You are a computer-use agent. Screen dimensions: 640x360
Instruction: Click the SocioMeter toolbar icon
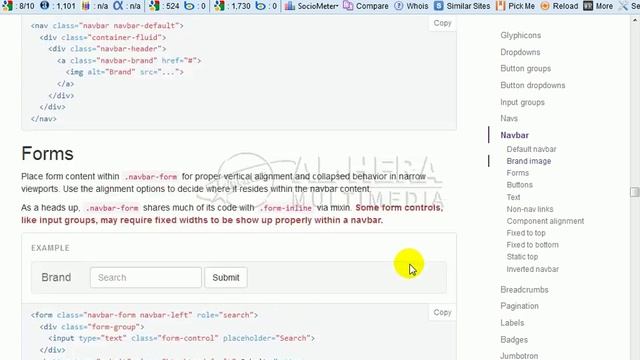(x=289, y=6)
